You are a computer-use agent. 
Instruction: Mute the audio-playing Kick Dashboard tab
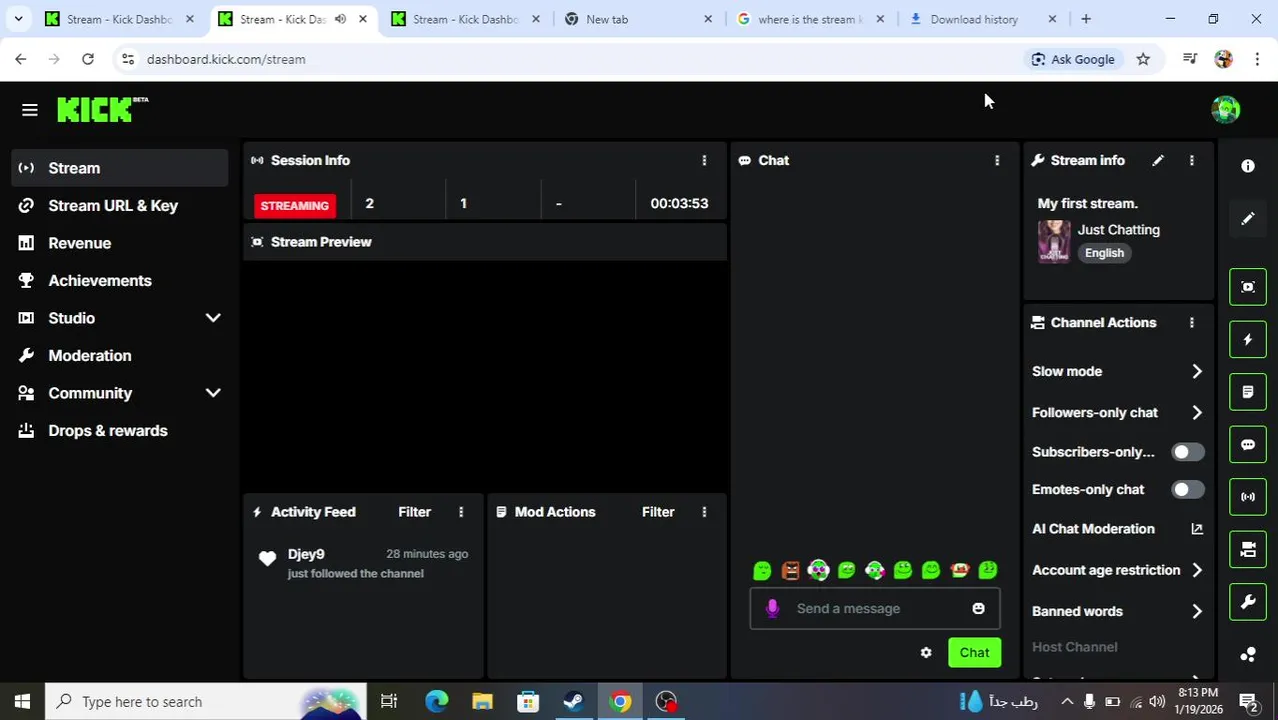(x=340, y=19)
